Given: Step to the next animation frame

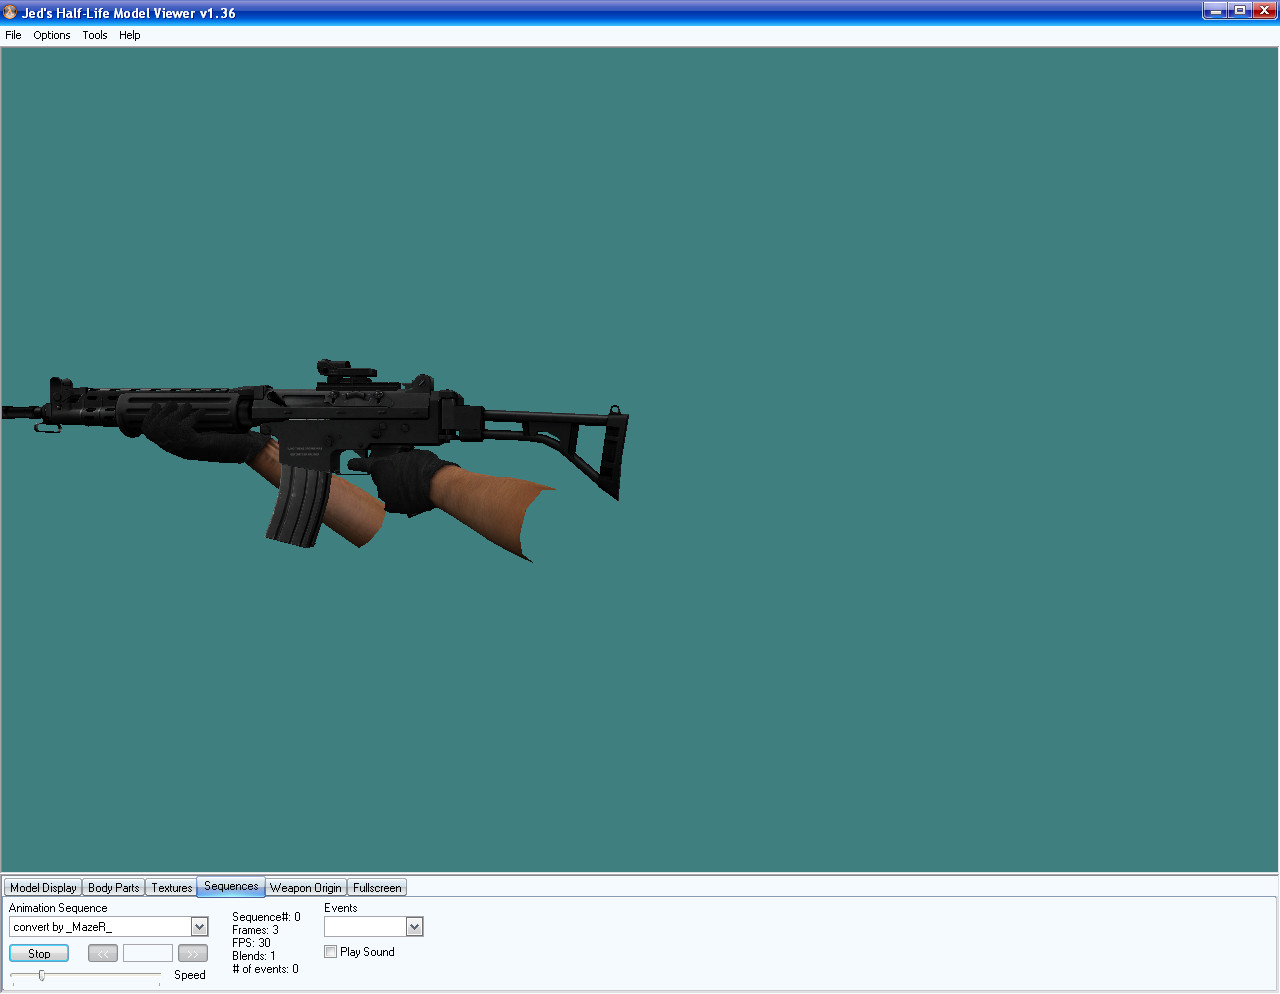Looking at the screenshot, I should (x=193, y=954).
